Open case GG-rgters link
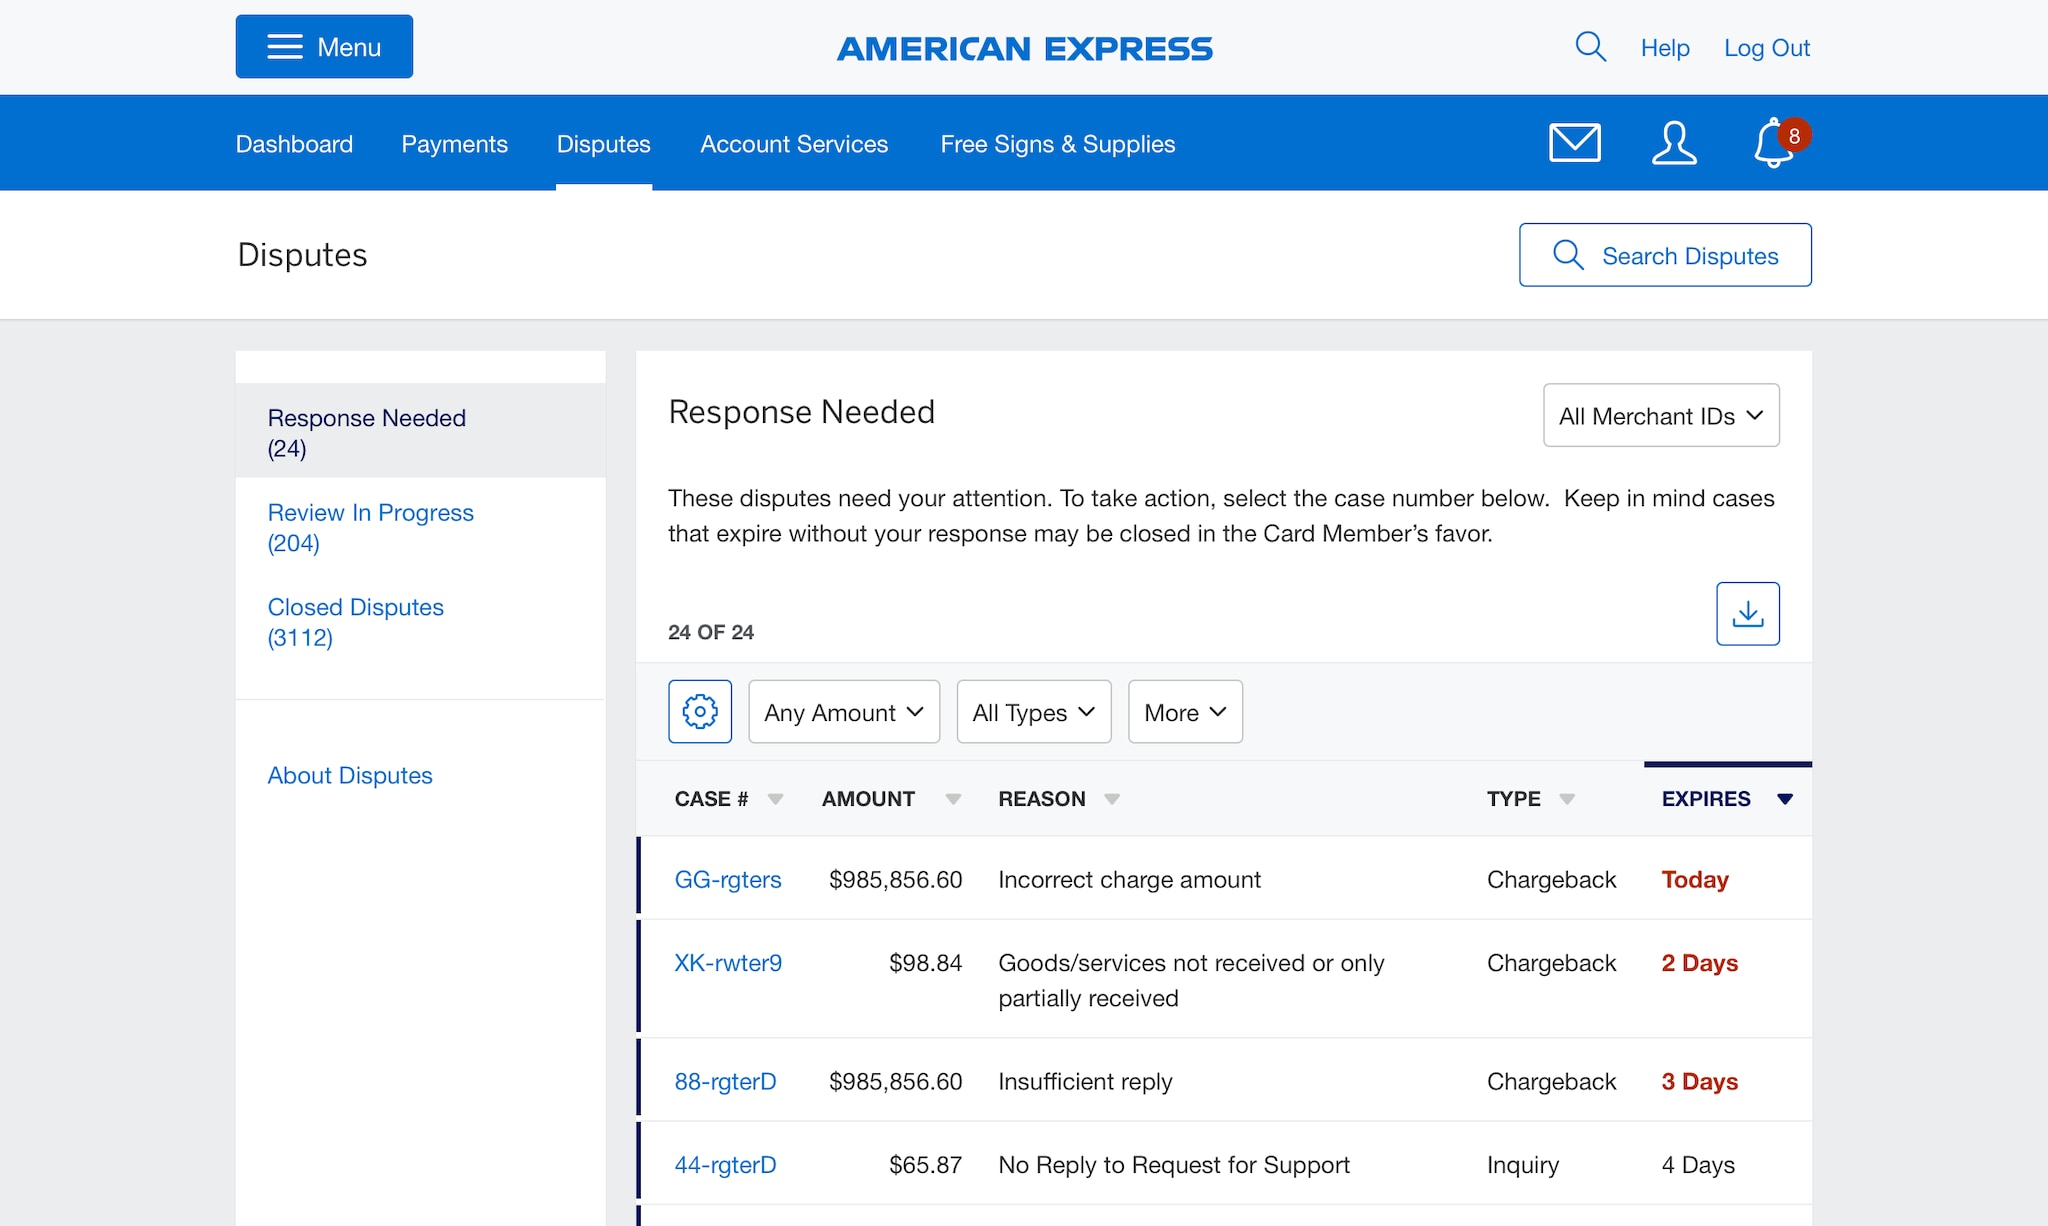 tap(728, 879)
